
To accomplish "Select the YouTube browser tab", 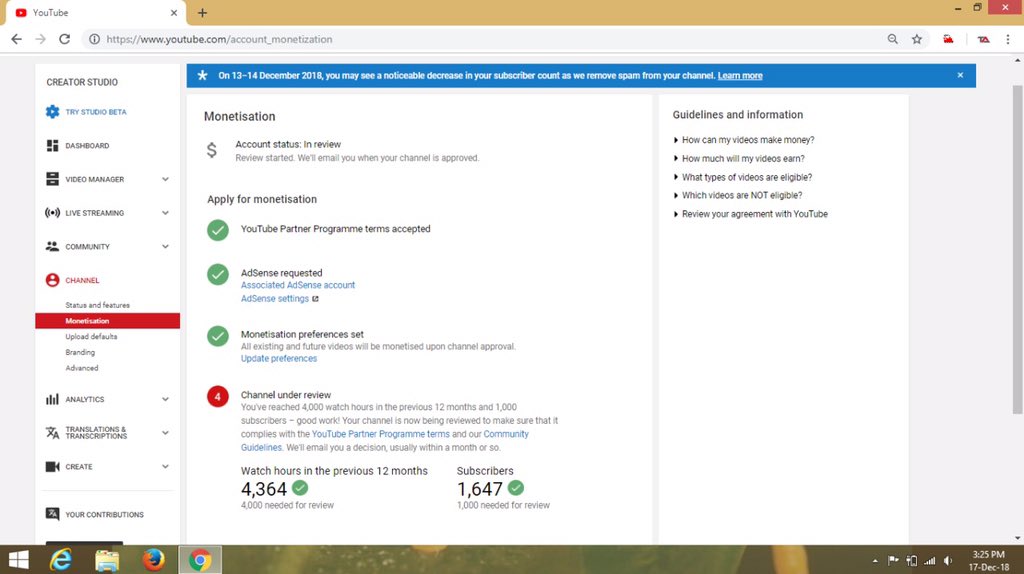I will (x=95, y=13).
